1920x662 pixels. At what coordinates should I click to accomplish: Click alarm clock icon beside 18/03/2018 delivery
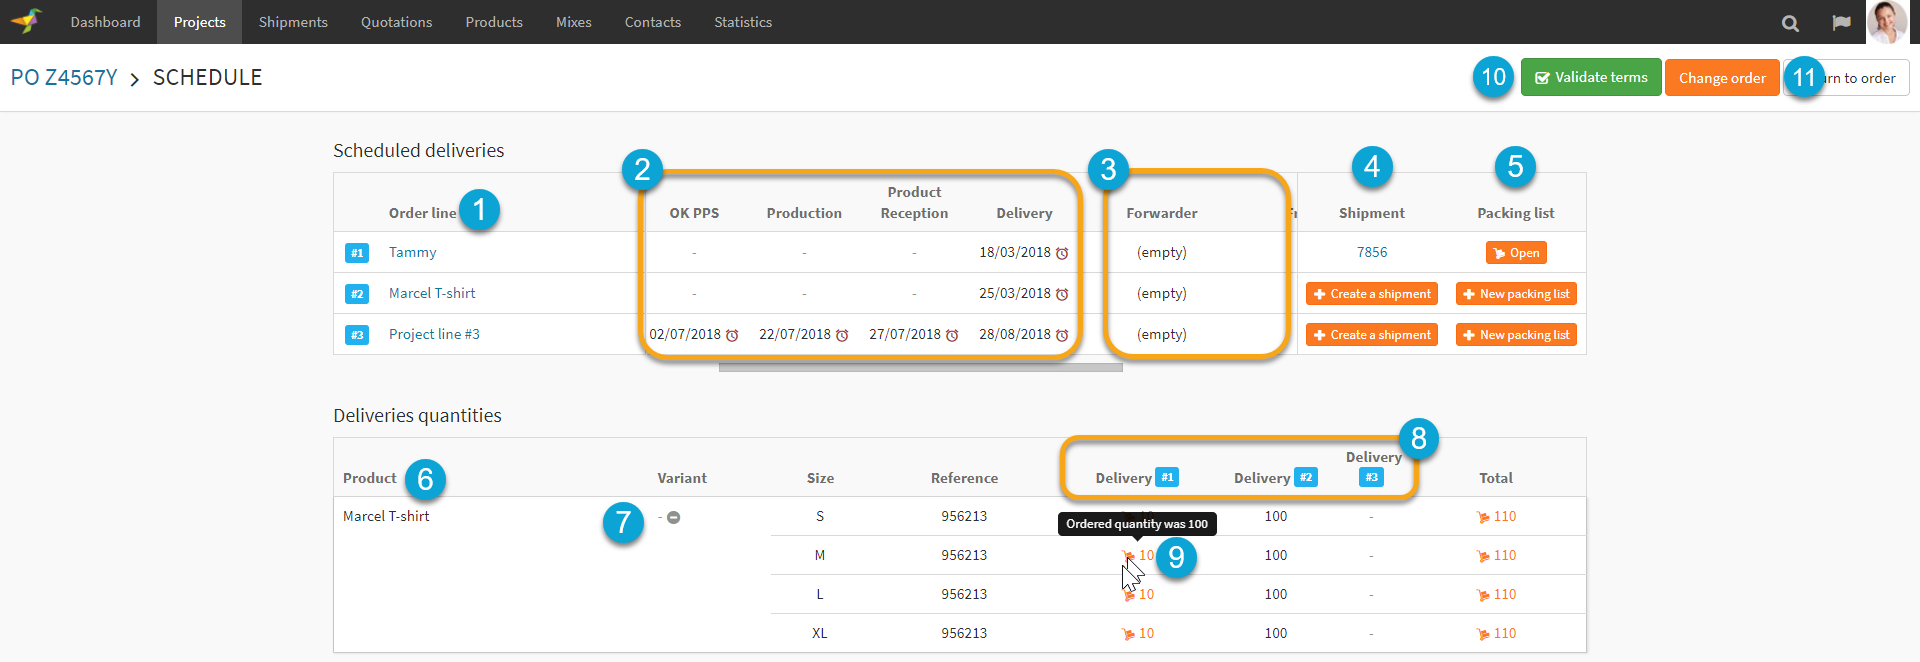(x=1062, y=253)
